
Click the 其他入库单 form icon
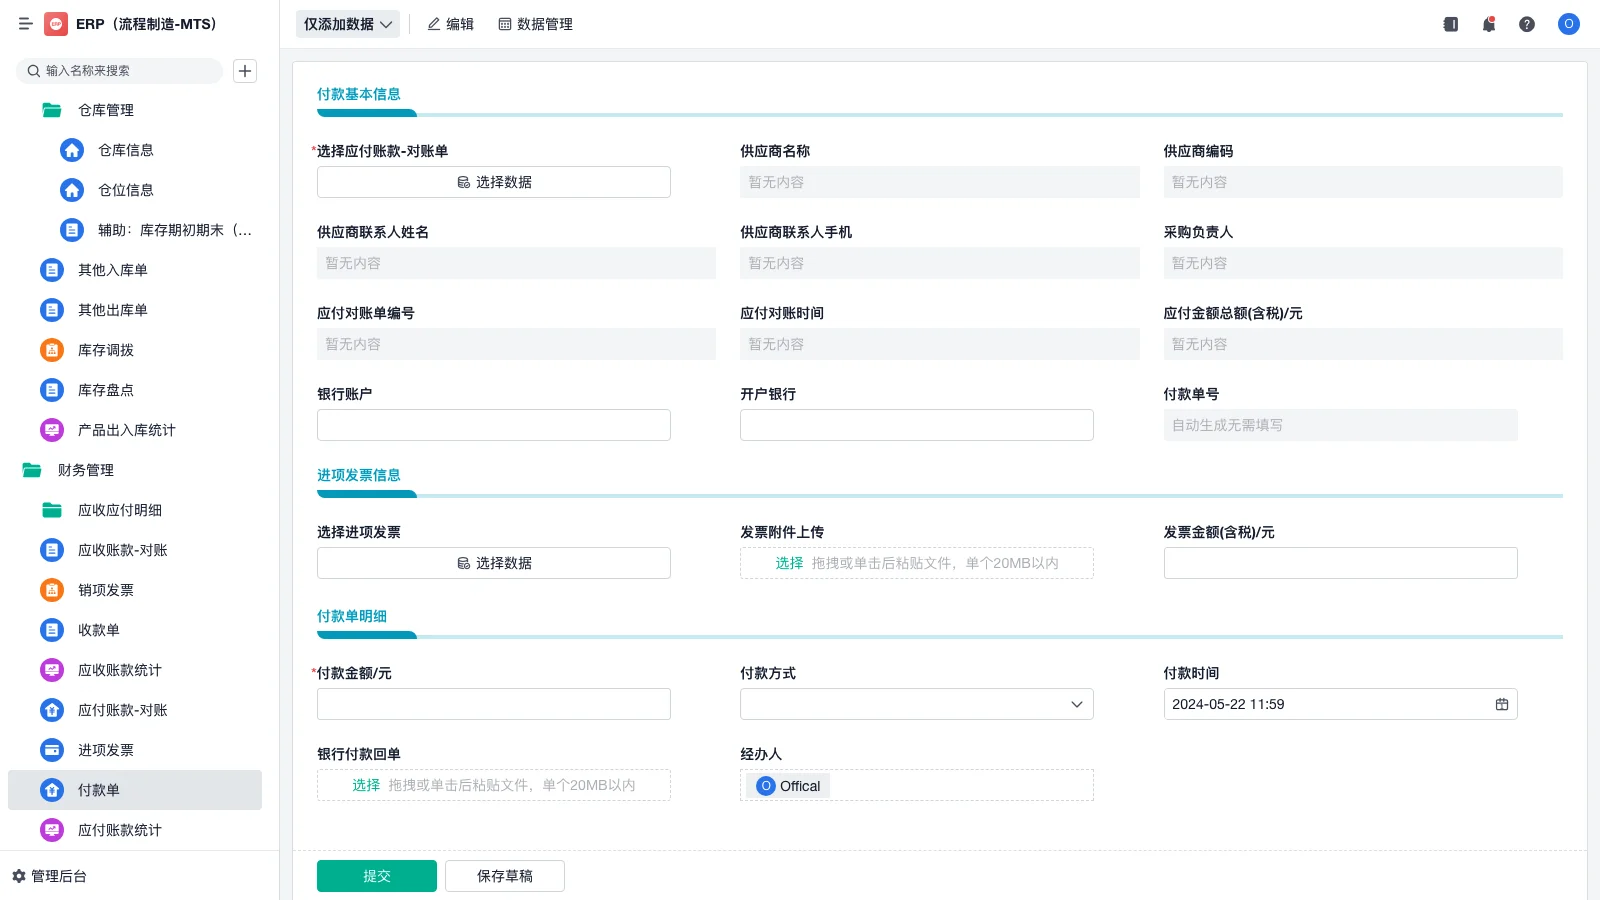click(52, 270)
